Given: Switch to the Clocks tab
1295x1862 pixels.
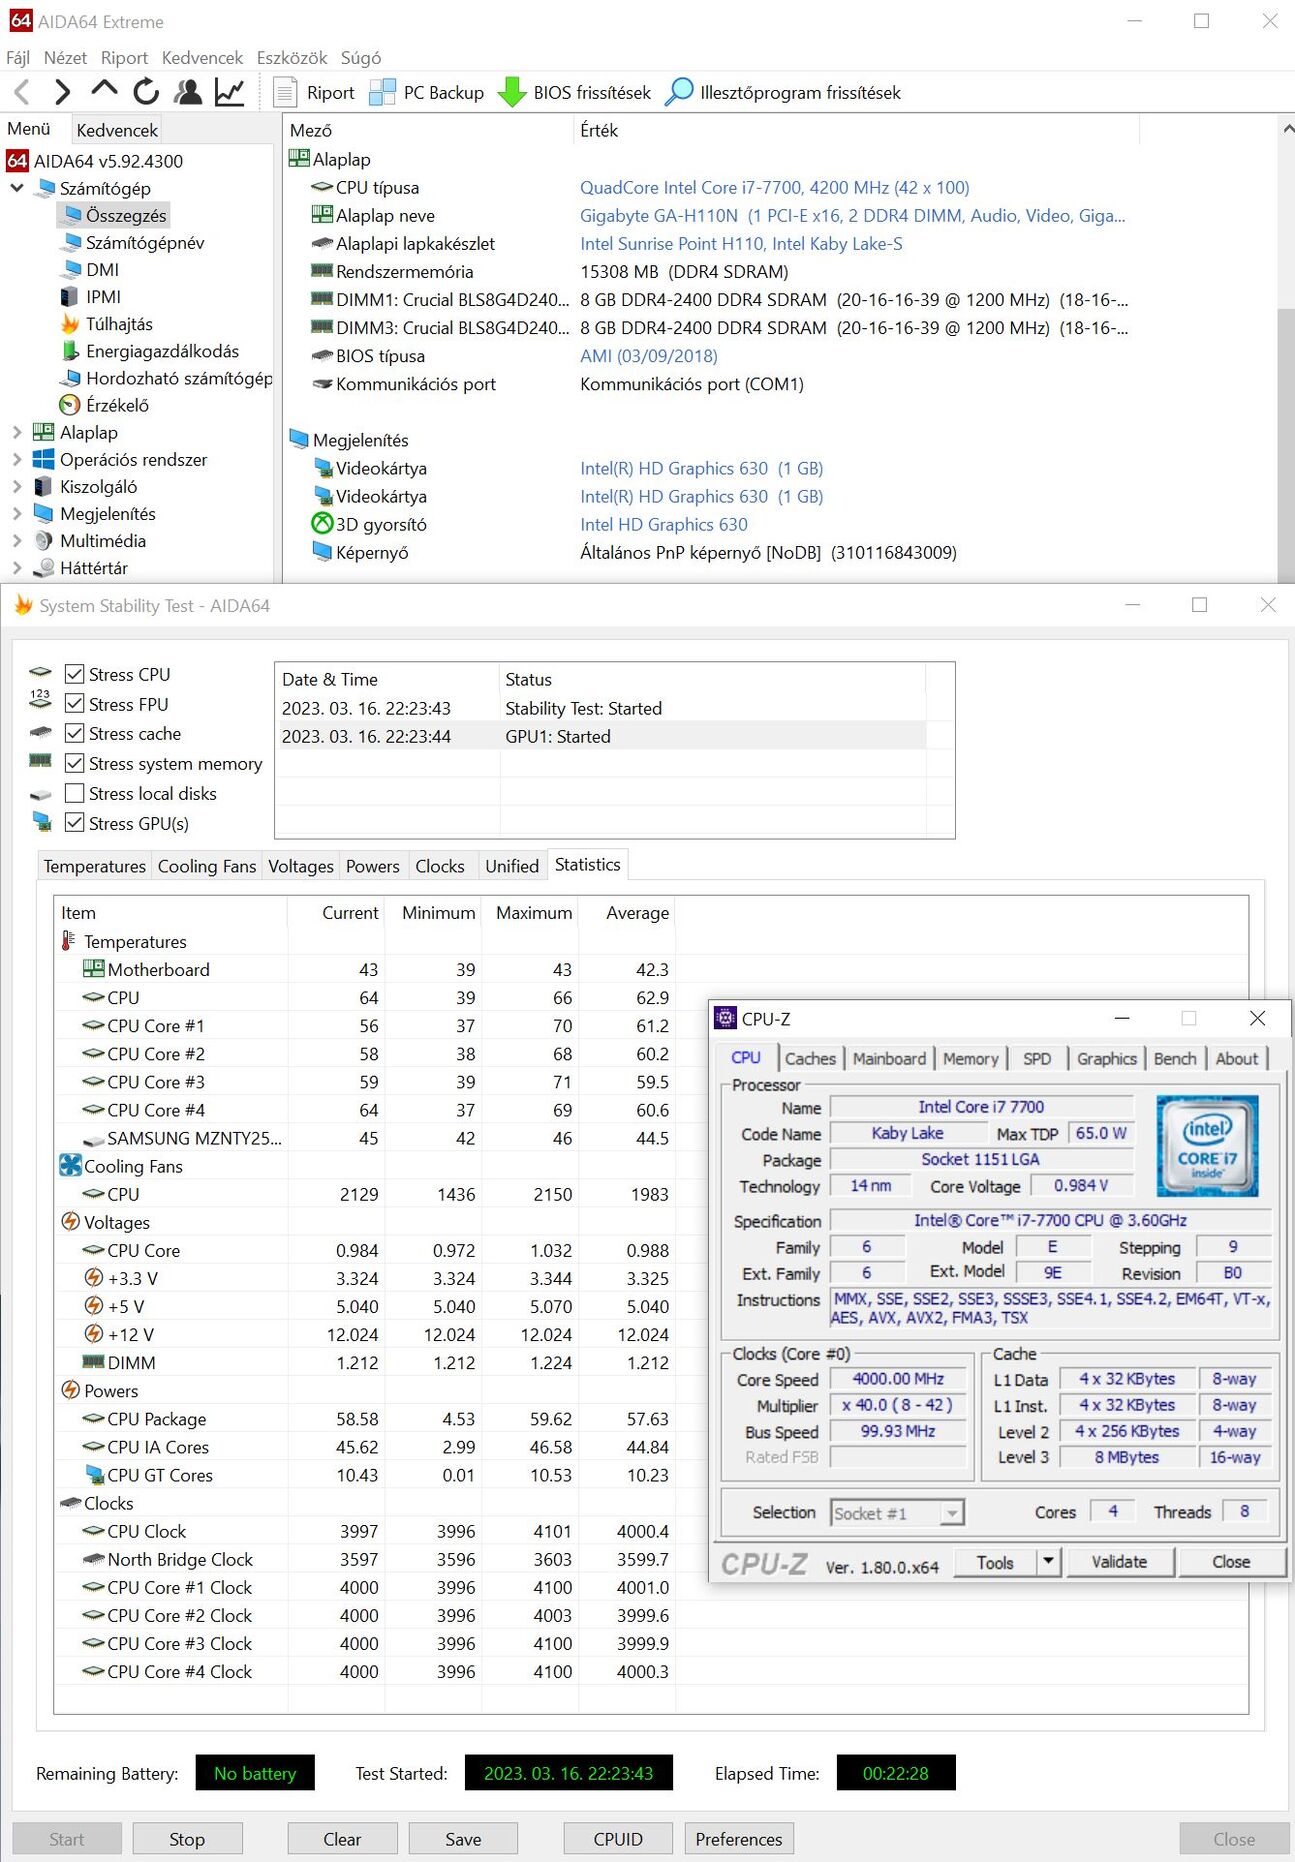Looking at the screenshot, I should (x=440, y=866).
